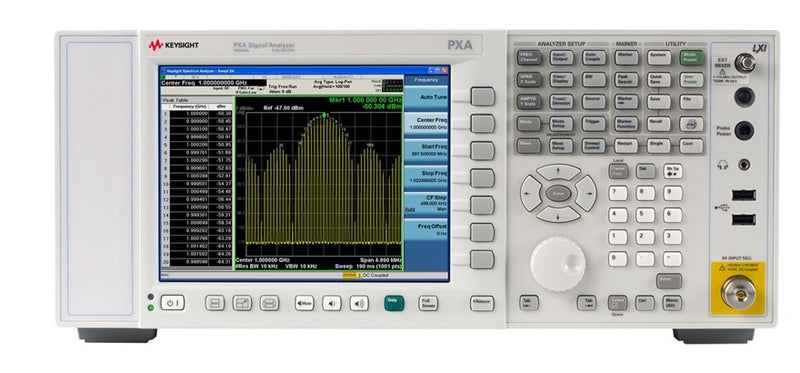Tap the System key

(659, 58)
